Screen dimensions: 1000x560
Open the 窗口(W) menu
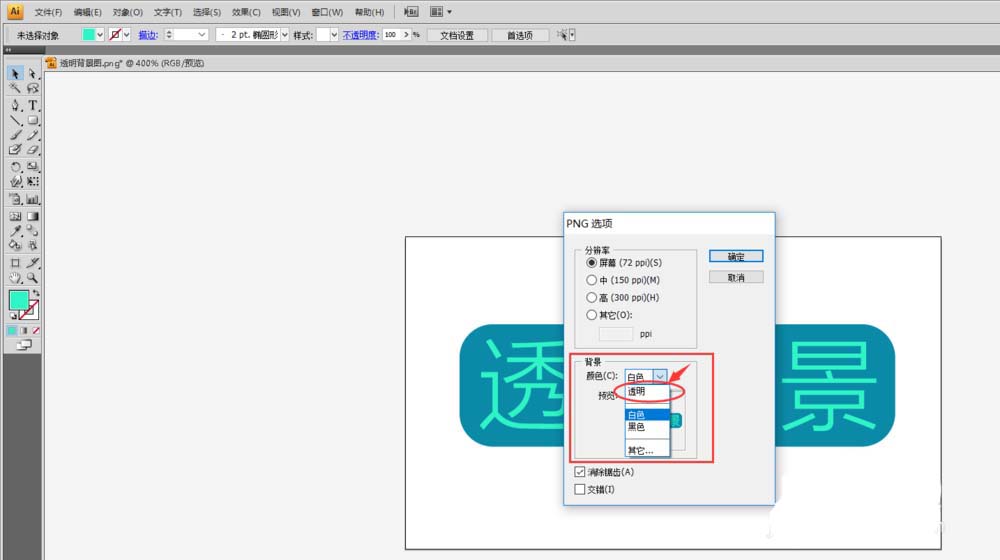coord(327,12)
